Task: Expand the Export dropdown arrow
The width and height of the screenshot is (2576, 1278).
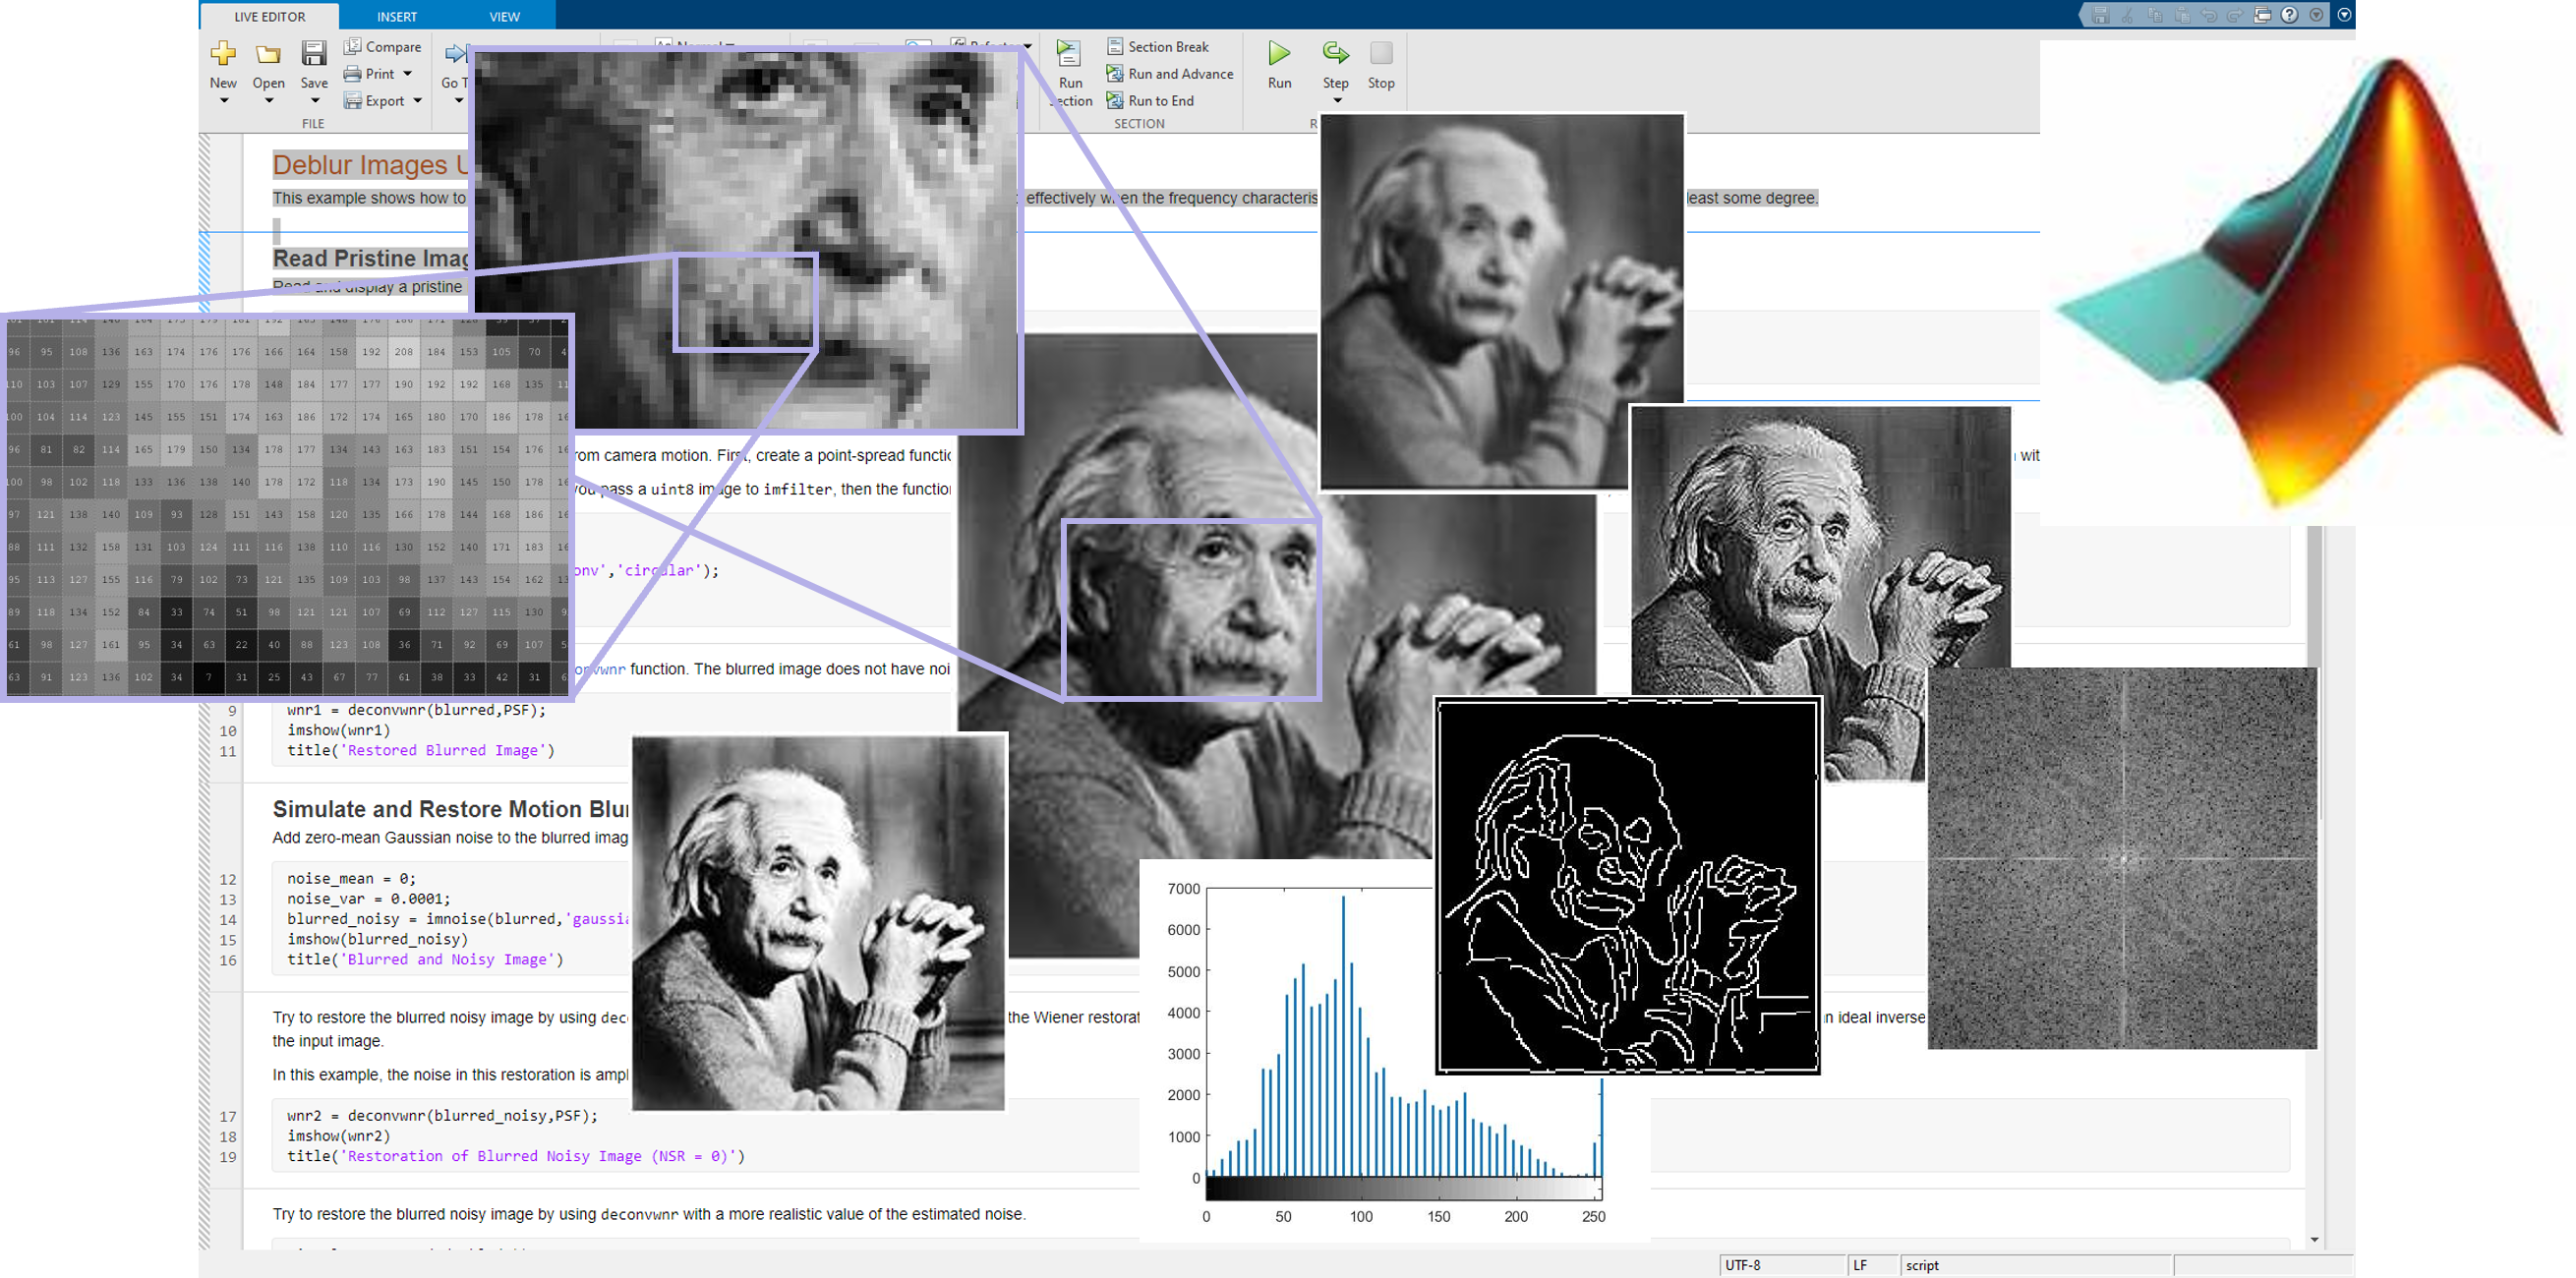Action: click(418, 101)
